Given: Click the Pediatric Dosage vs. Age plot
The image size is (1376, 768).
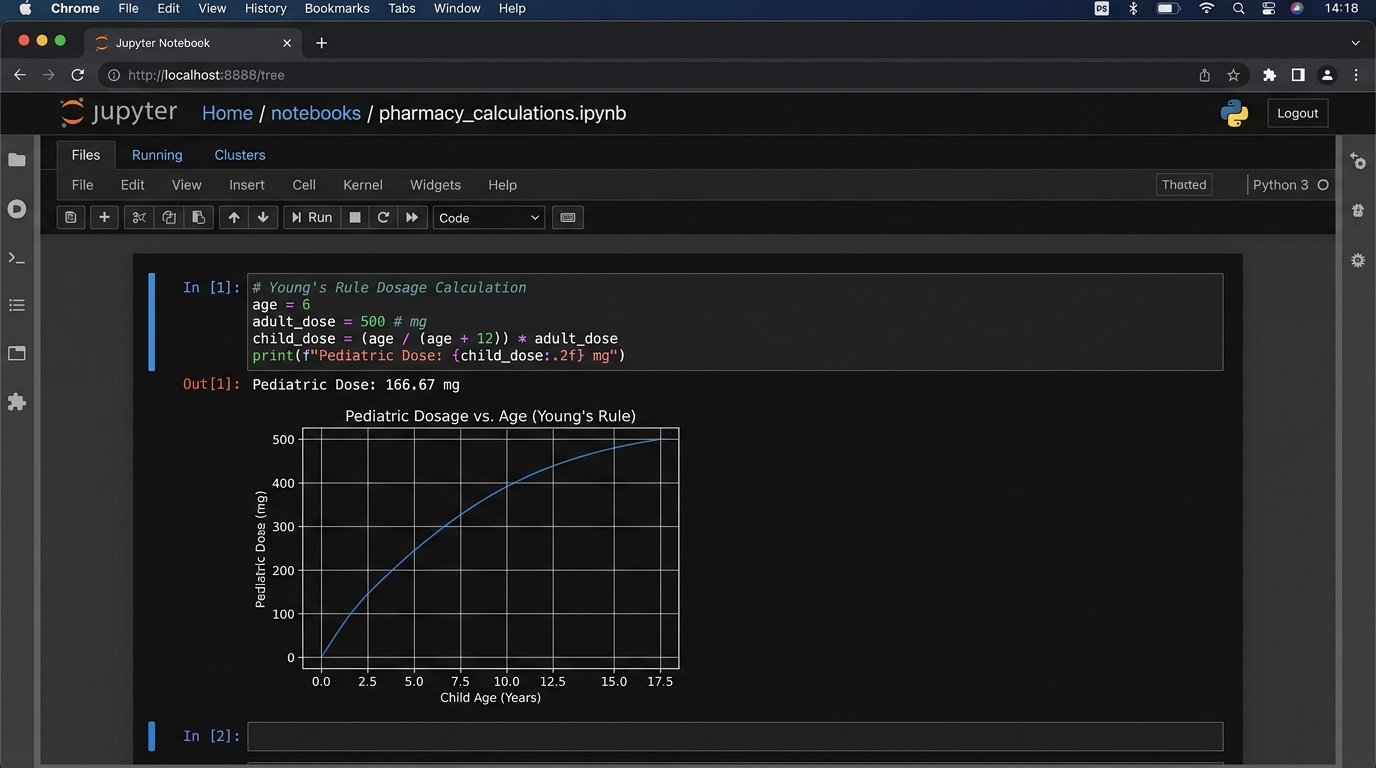Looking at the screenshot, I should (467, 555).
